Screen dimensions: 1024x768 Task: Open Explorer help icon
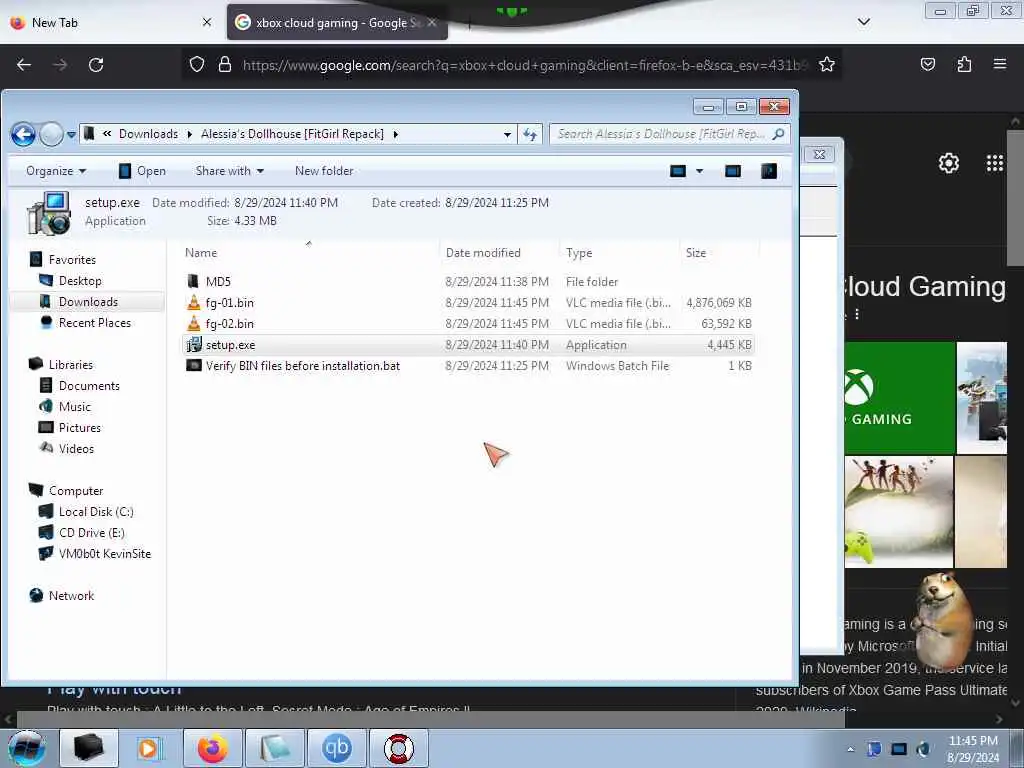pyautogui.click(x=769, y=171)
